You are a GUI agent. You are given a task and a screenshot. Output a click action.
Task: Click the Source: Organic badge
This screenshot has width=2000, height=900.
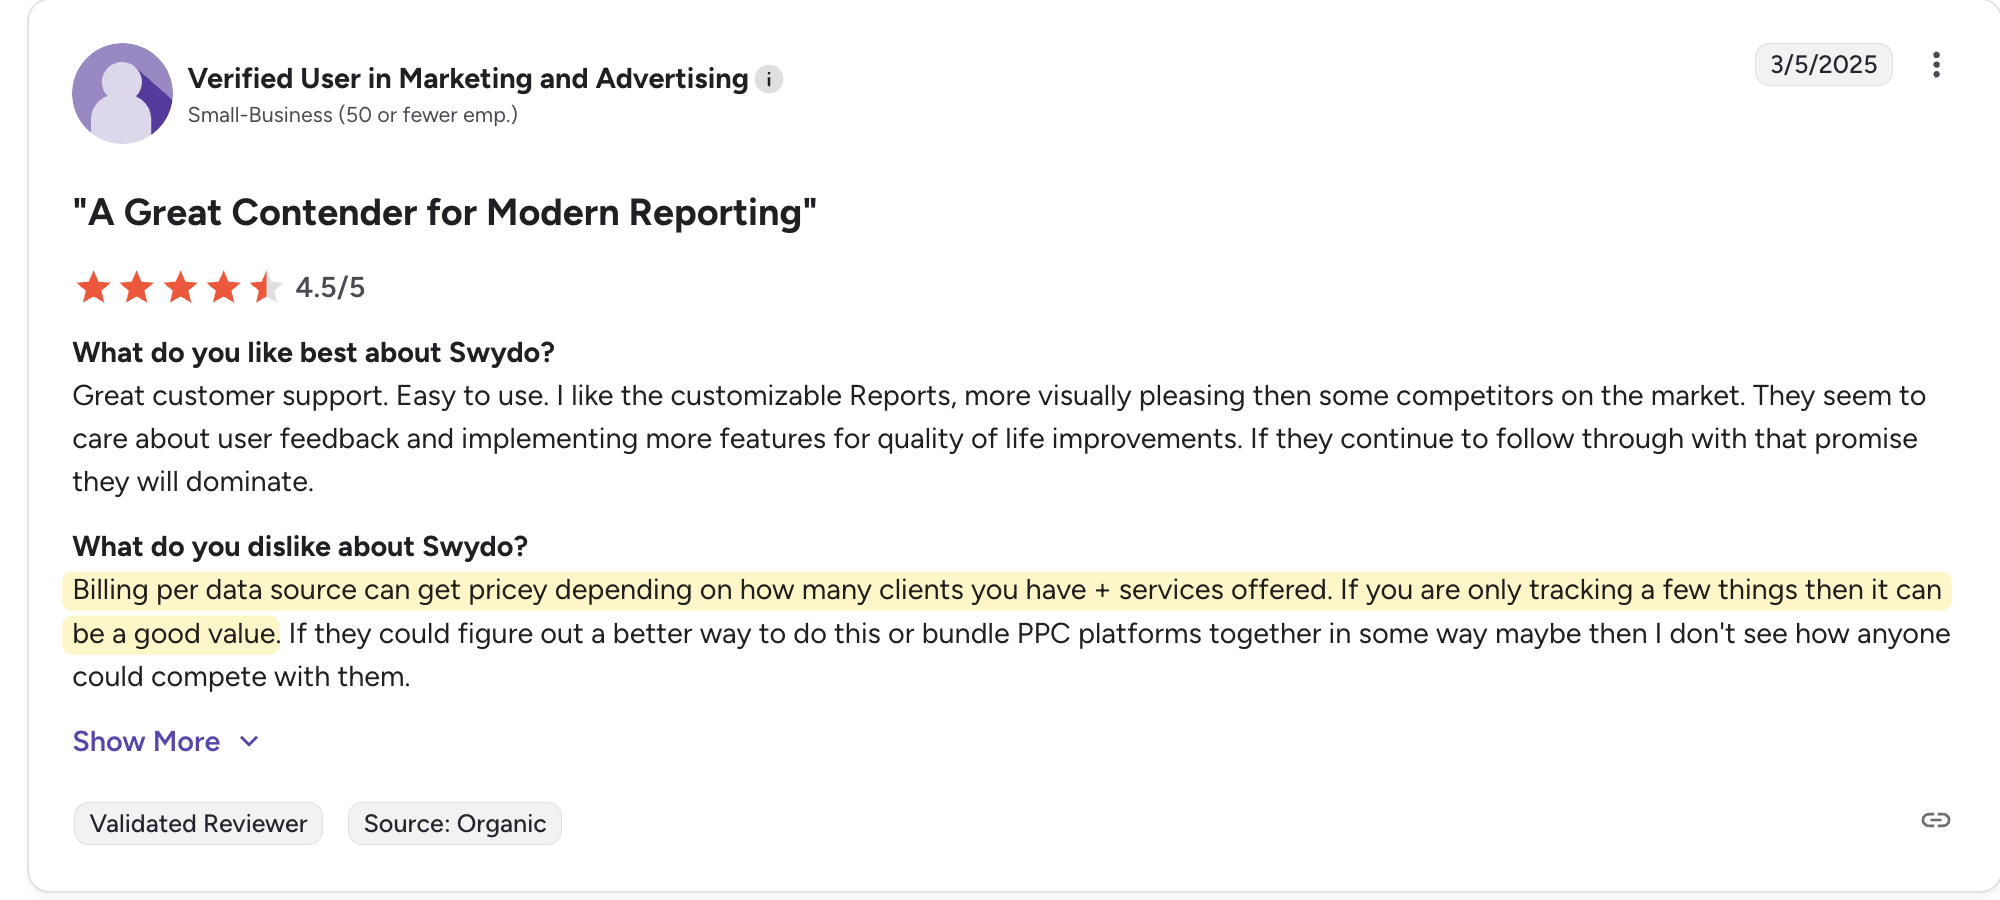tap(455, 824)
